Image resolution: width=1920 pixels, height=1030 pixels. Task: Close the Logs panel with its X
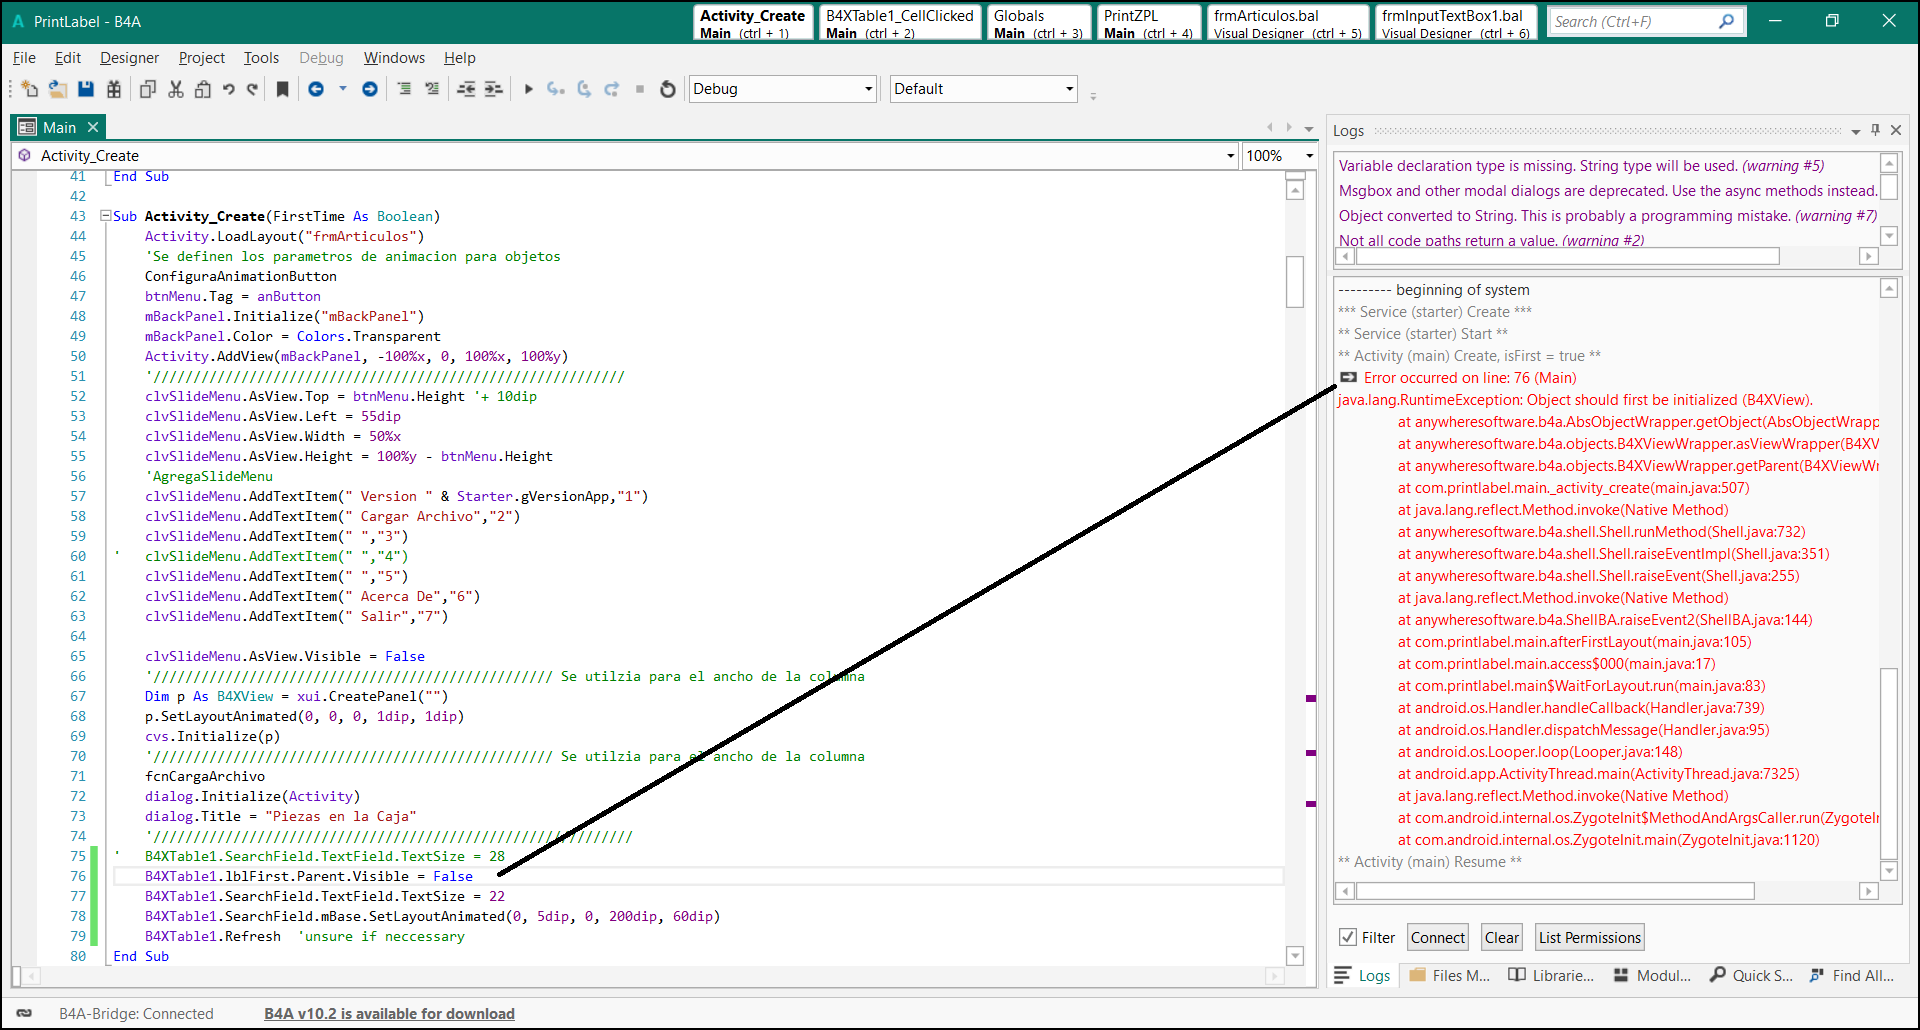[x=1896, y=130]
